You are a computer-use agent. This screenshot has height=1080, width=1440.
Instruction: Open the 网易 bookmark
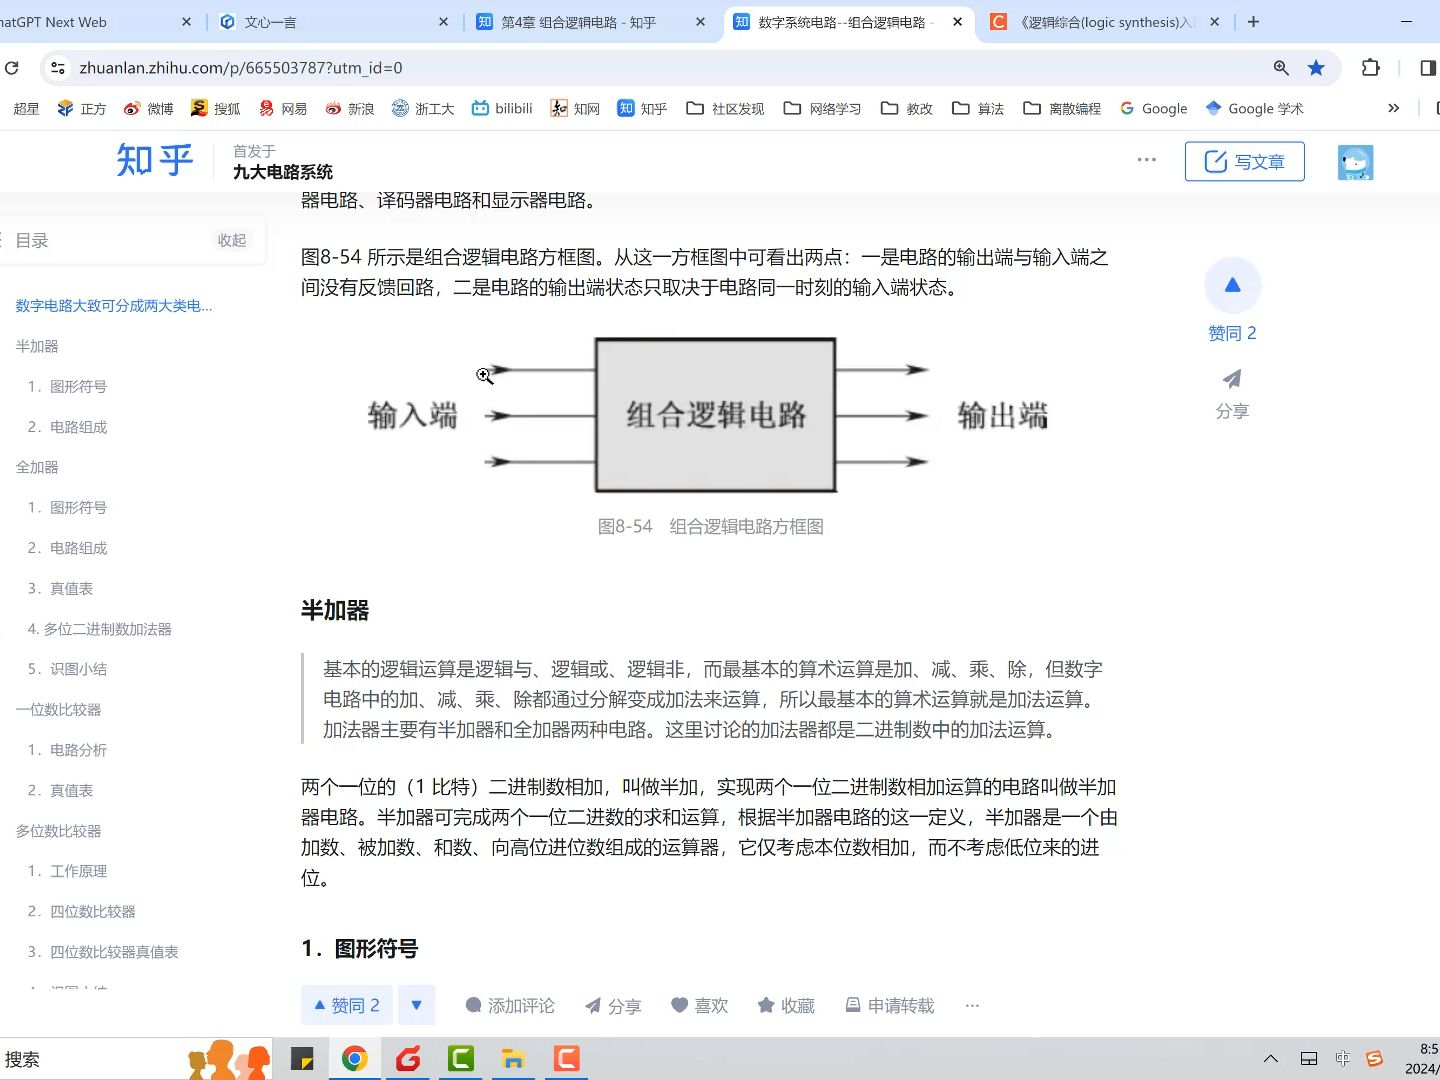tap(283, 108)
